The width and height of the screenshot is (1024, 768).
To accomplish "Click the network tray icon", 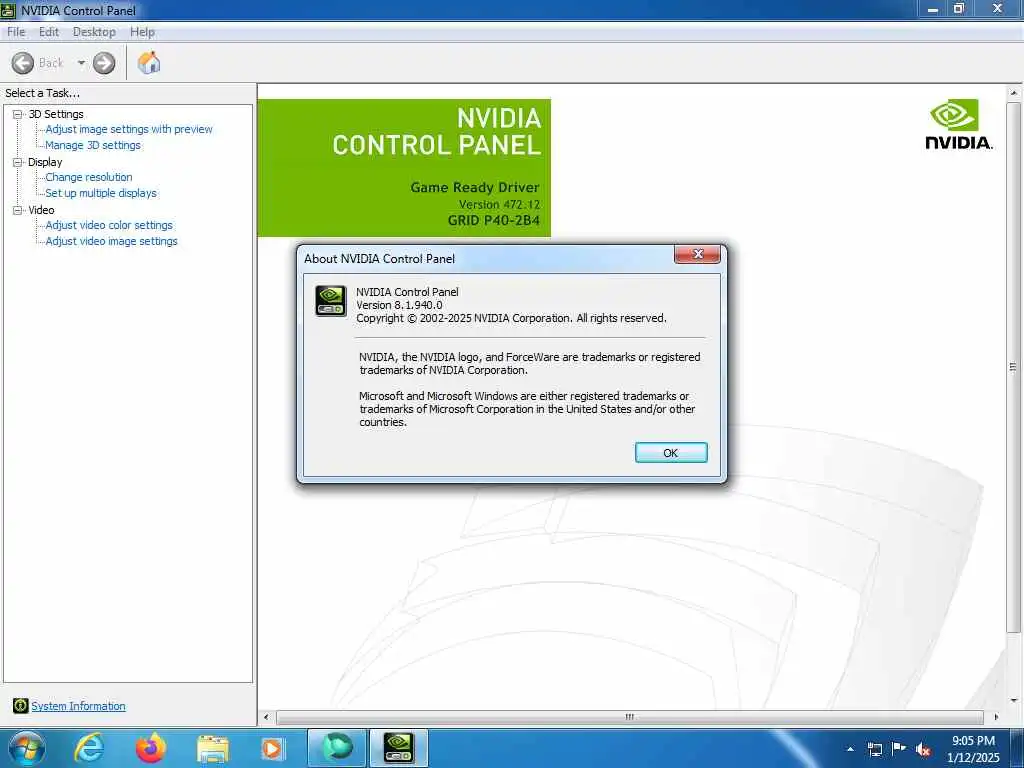I will click(x=874, y=749).
